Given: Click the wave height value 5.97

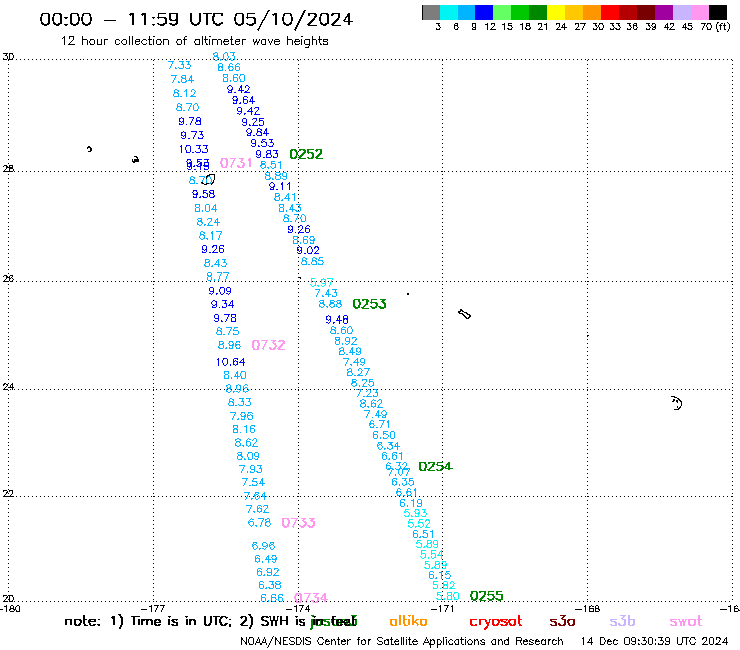Looking at the screenshot, I should click(x=321, y=283).
